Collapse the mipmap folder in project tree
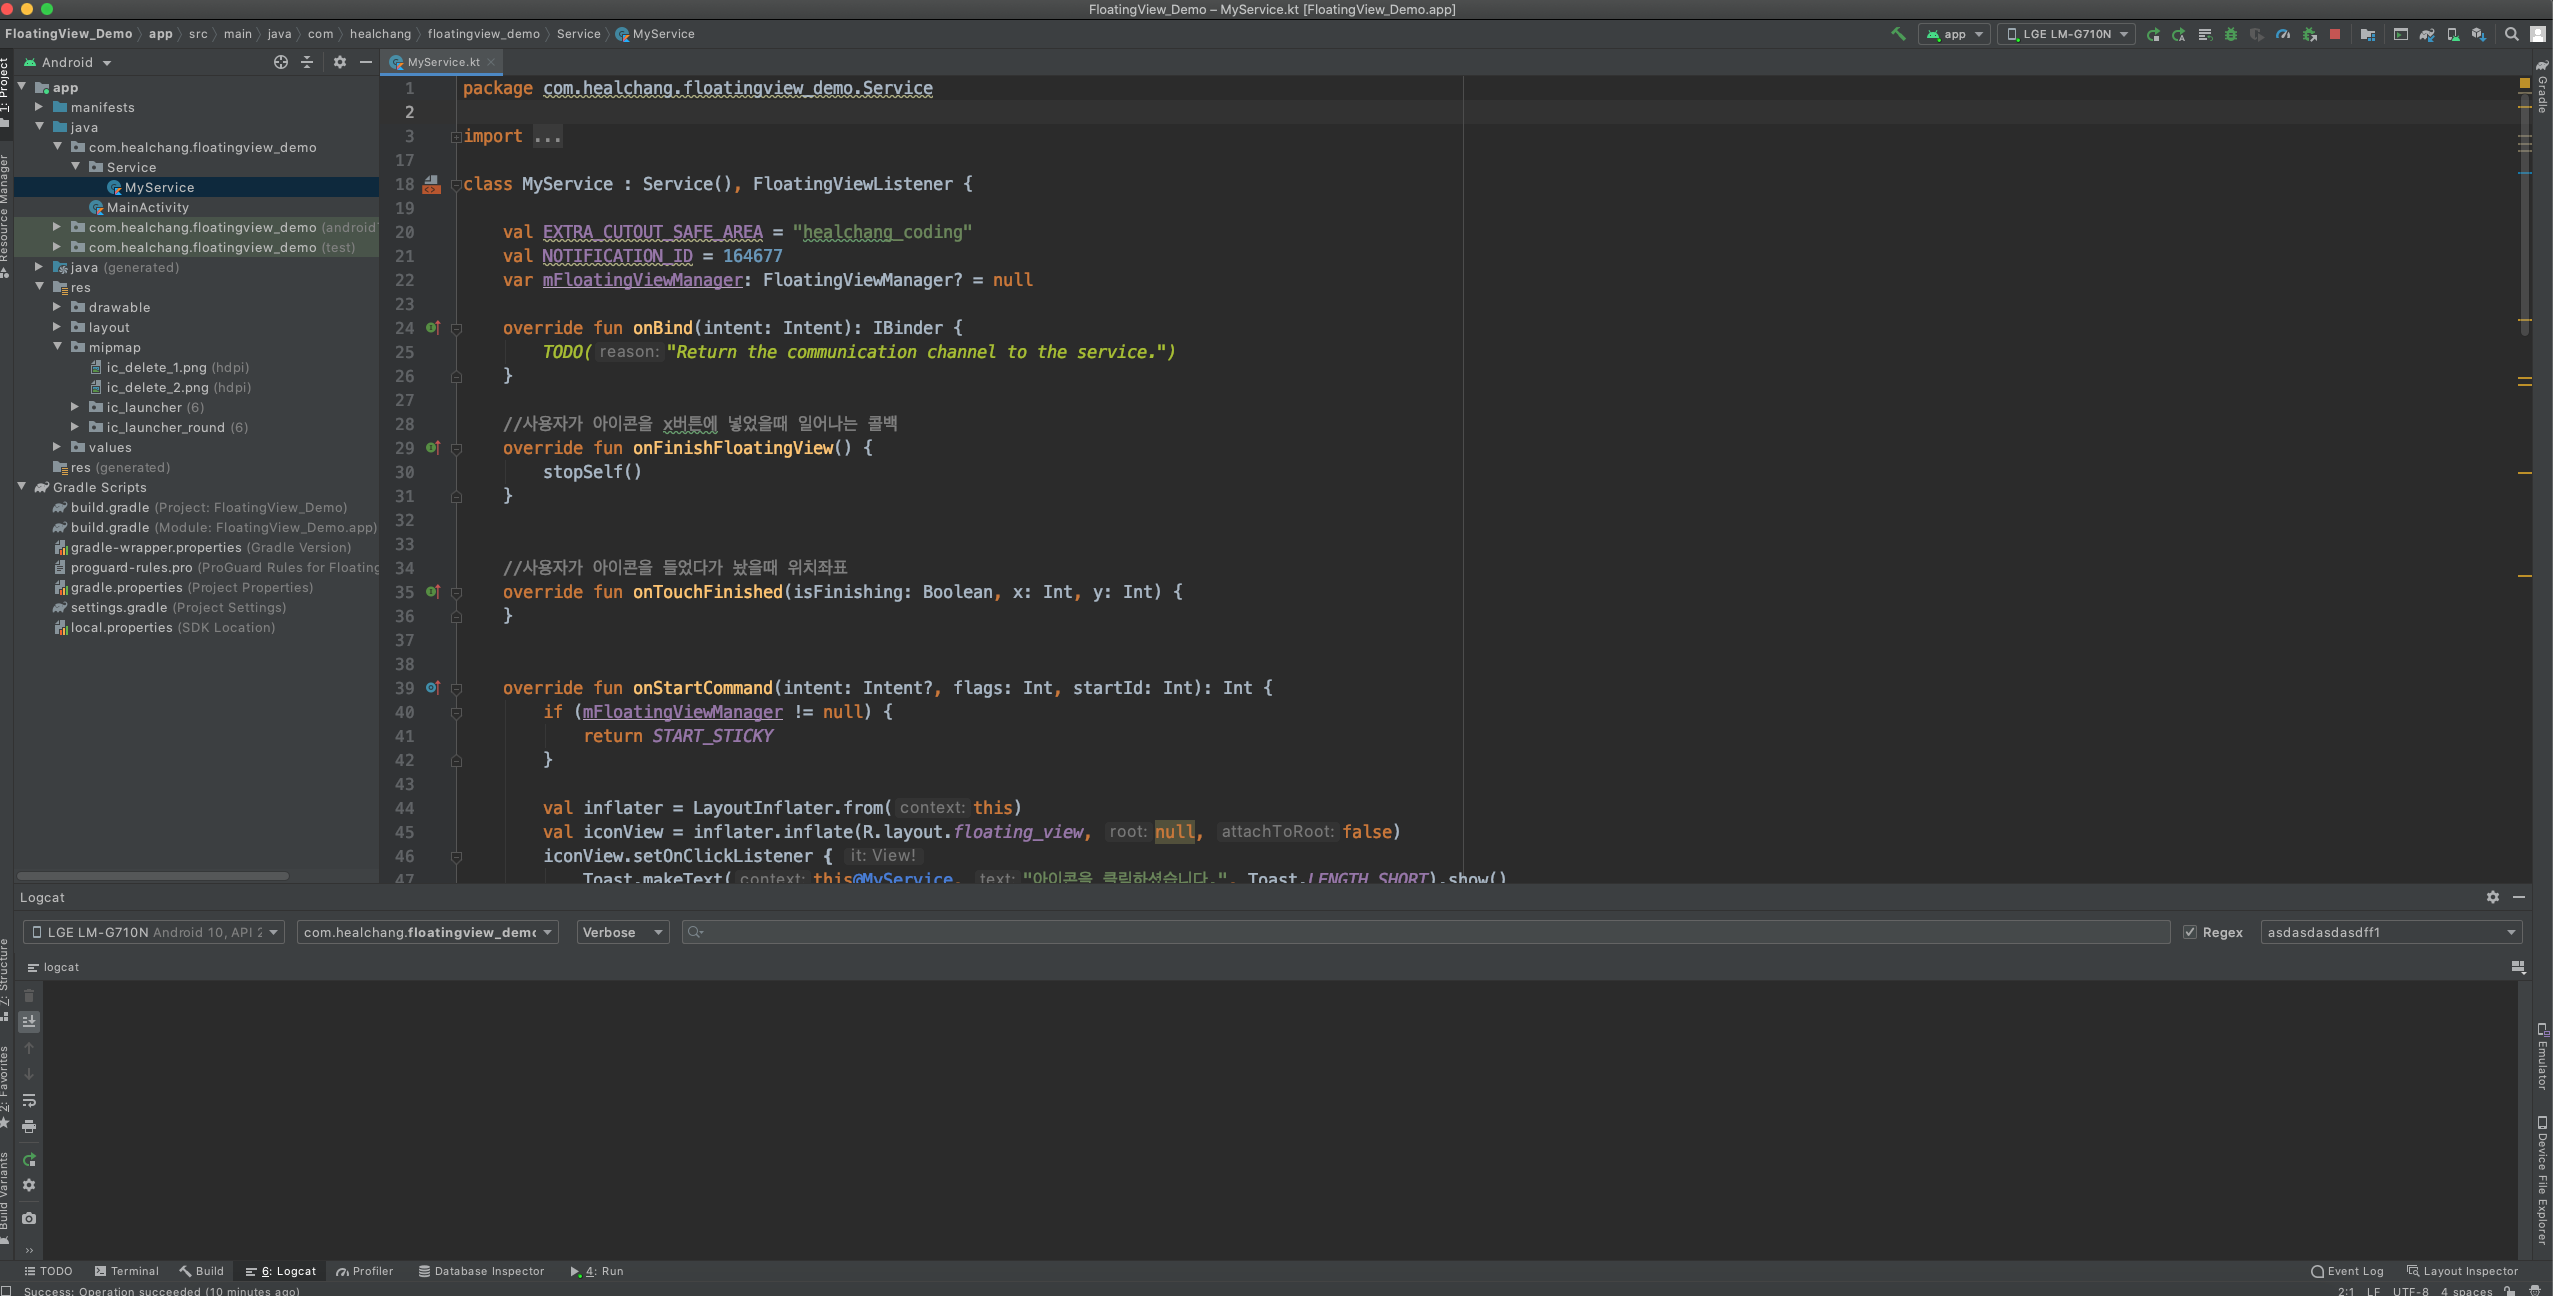The image size is (2553, 1296). 58,347
